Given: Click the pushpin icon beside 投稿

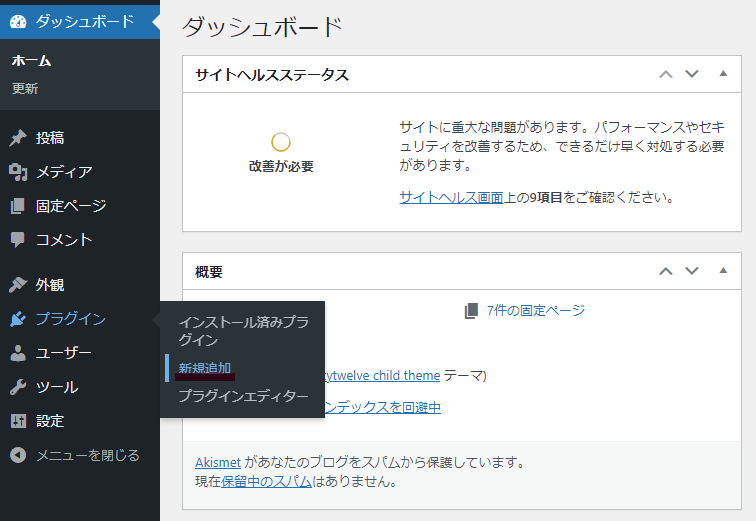Looking at the screenshot, I should [18, 138].
